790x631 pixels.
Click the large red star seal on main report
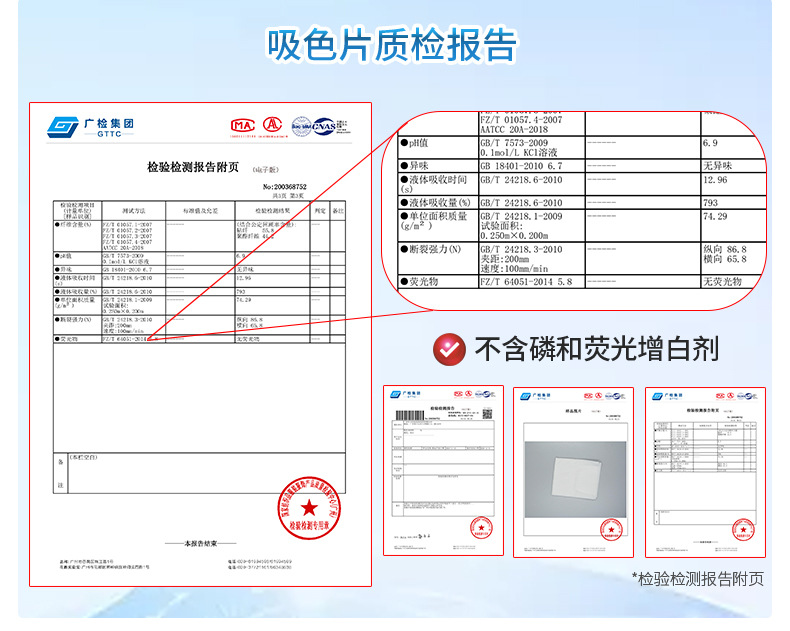click(309, 508)
